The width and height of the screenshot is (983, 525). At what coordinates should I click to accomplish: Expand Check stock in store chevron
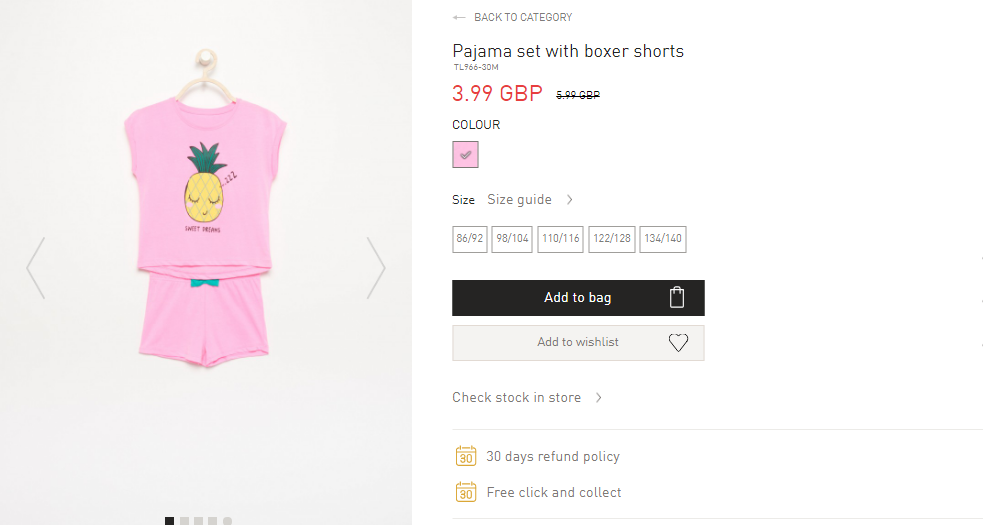pos(599,398)
